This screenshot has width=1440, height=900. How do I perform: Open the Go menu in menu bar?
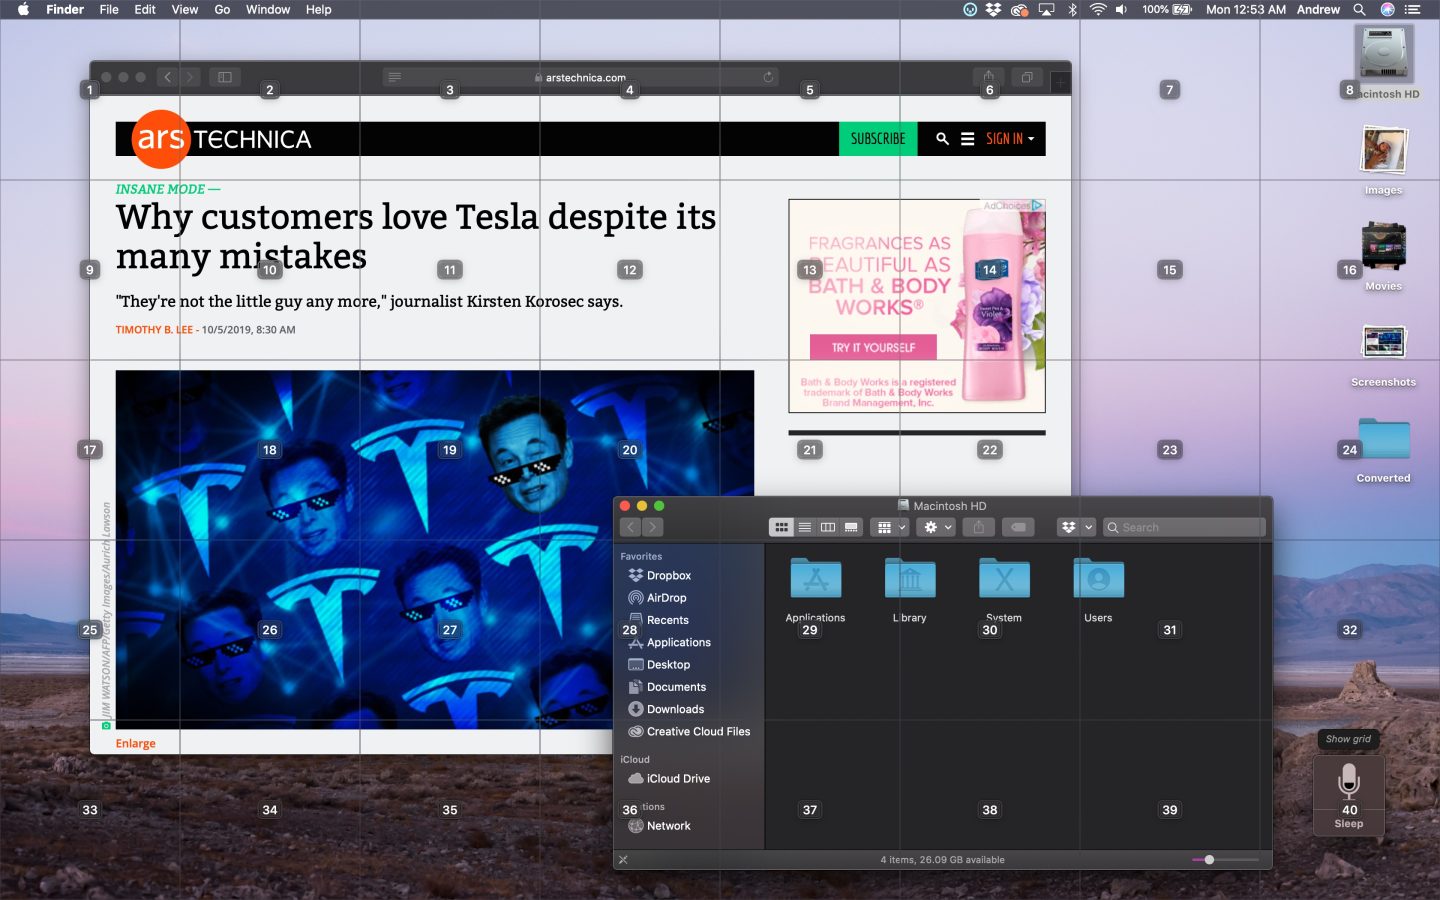coord(222,9)
